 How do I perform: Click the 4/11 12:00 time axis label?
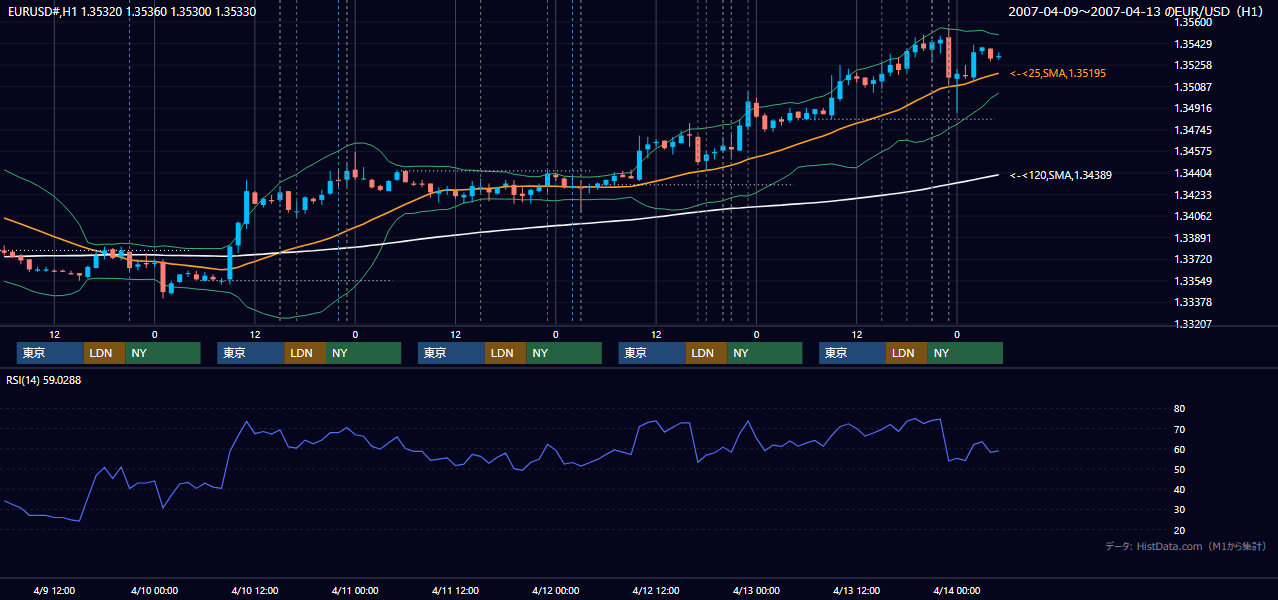click(x=455, y=590)
